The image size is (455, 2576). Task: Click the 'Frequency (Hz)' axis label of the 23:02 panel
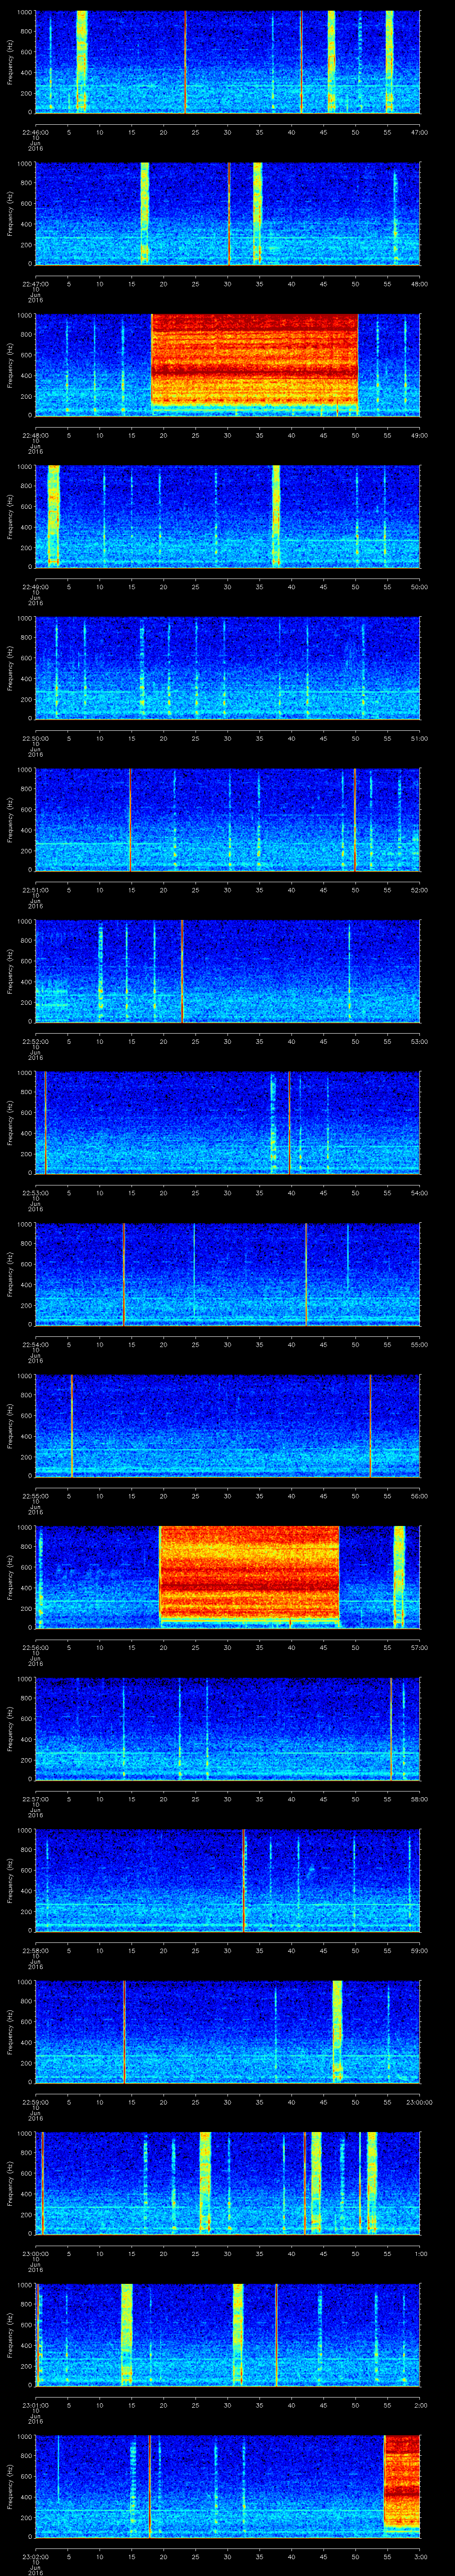(x=11, y=2485)
